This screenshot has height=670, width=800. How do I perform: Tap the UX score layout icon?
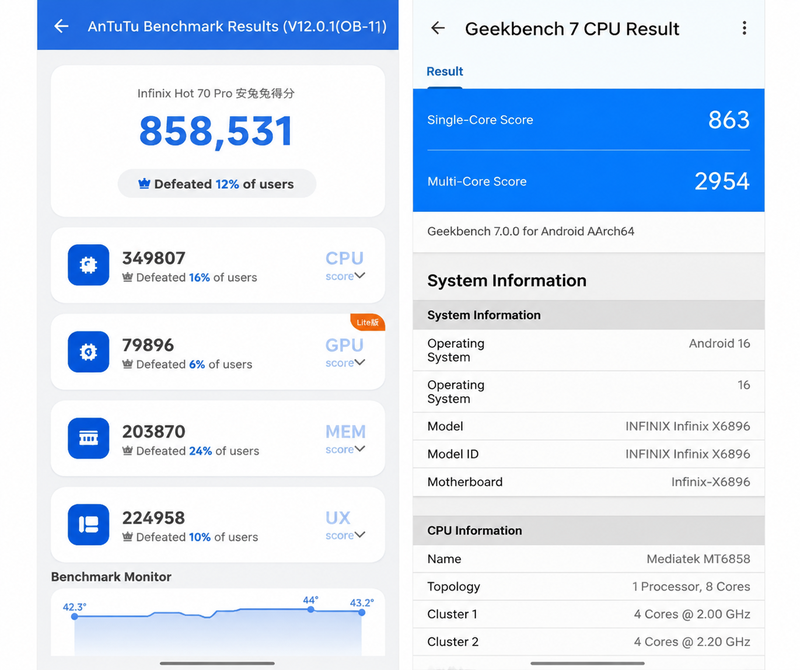click(88, 525)
